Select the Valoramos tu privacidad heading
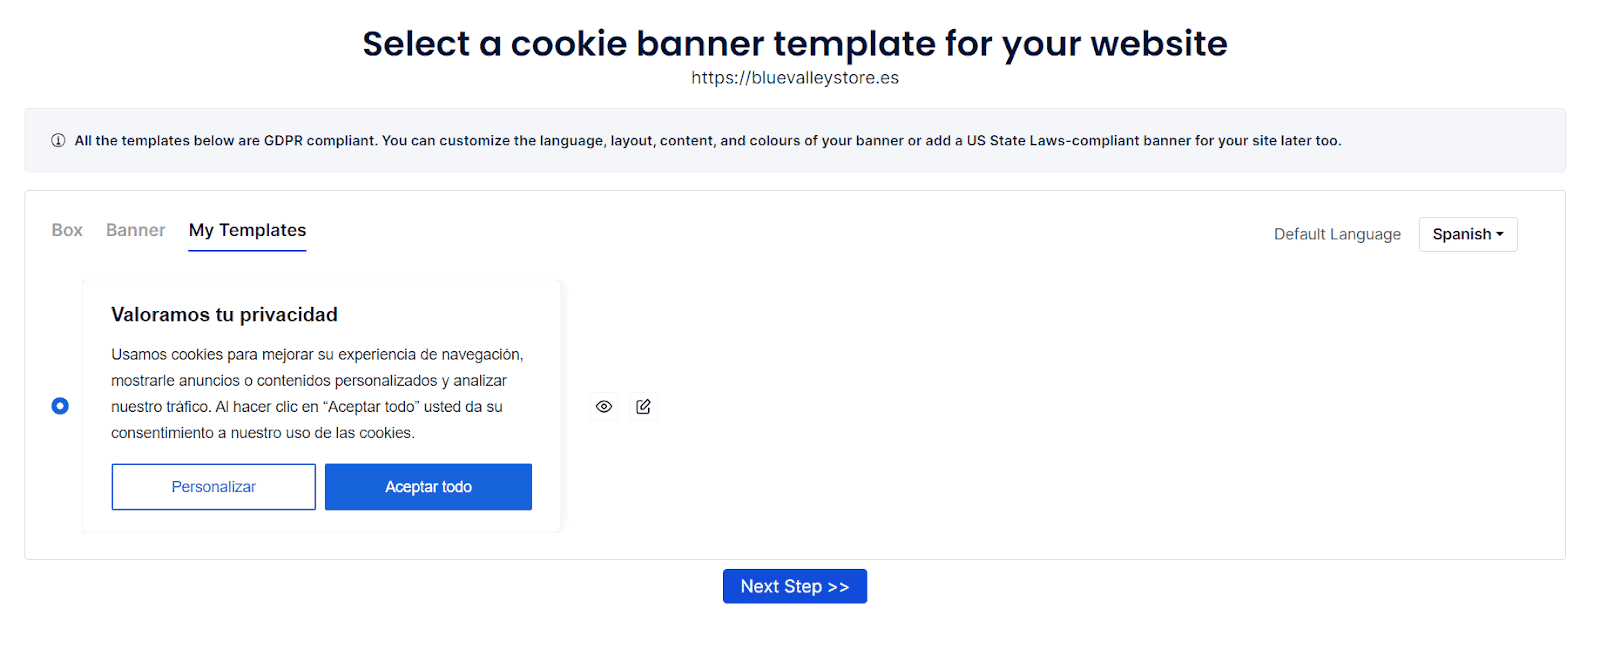Screen dimensions: 1600x669 point(224,315)
